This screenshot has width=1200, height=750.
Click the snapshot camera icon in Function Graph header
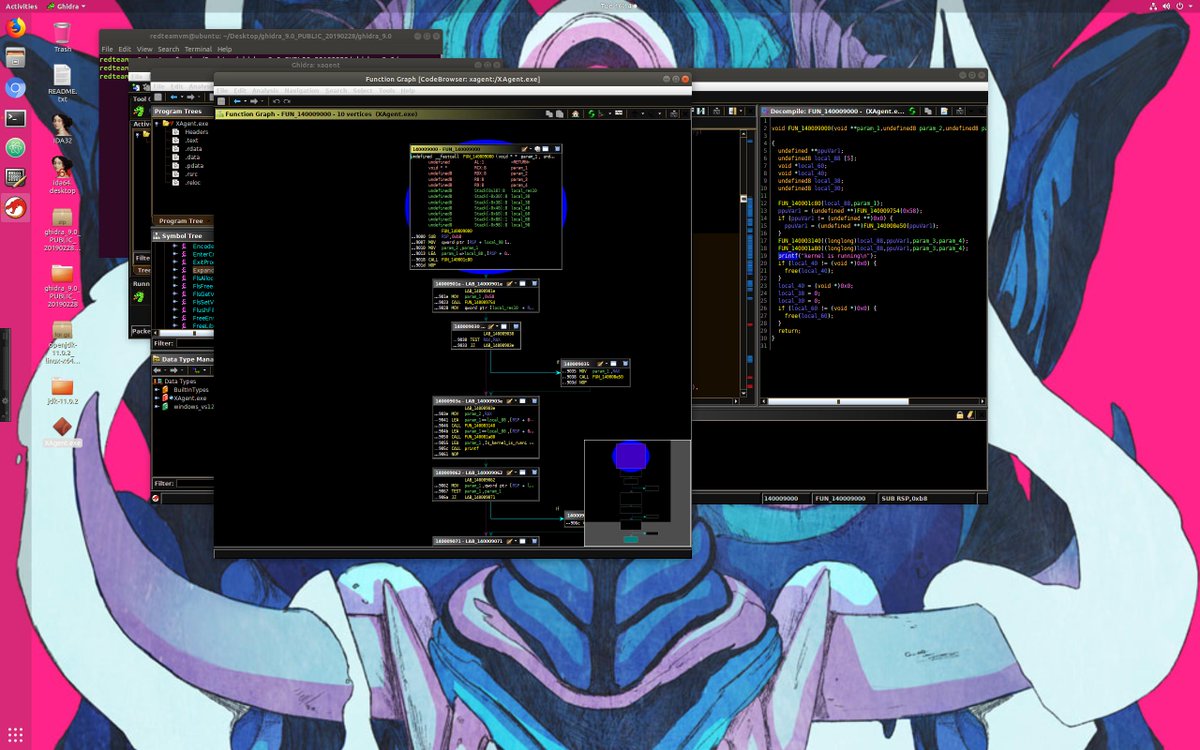click(x=674, y=114)
